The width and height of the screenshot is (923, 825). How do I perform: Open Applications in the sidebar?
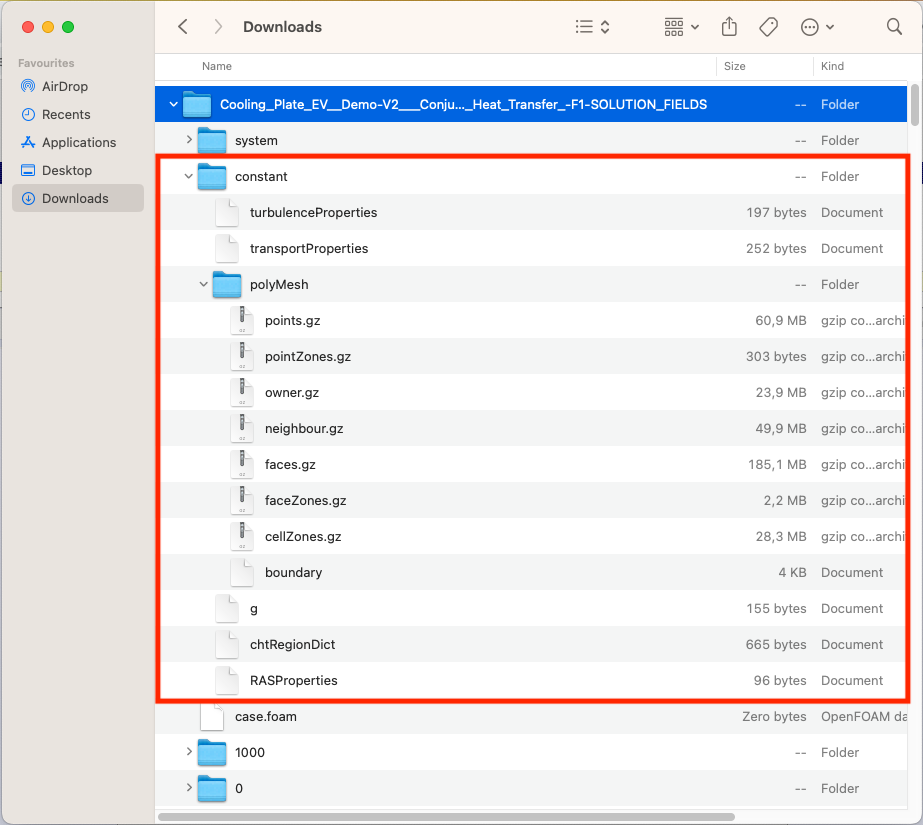[78, 142]
